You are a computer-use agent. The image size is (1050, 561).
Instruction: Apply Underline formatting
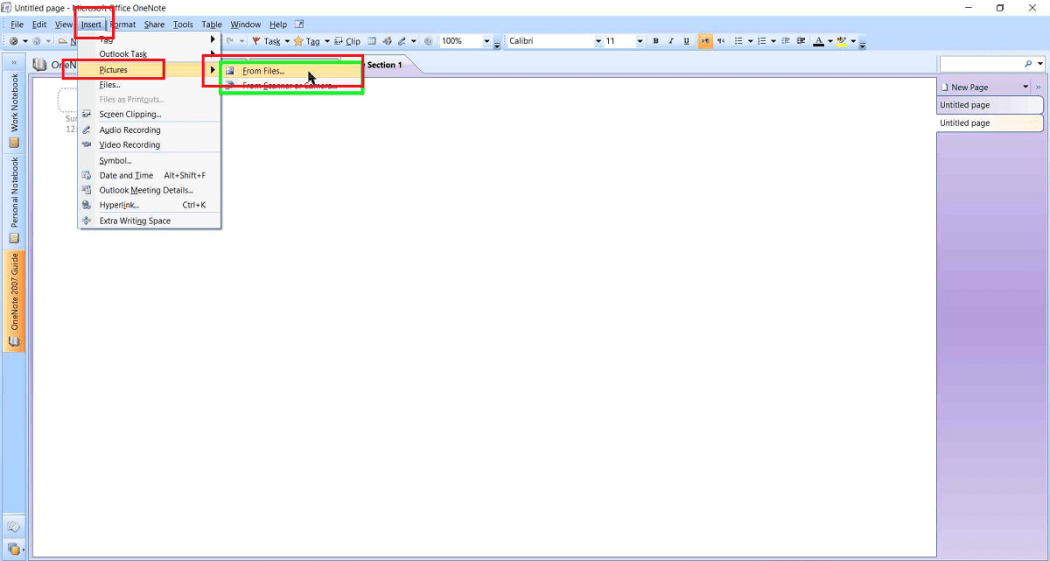click(686, 41)
